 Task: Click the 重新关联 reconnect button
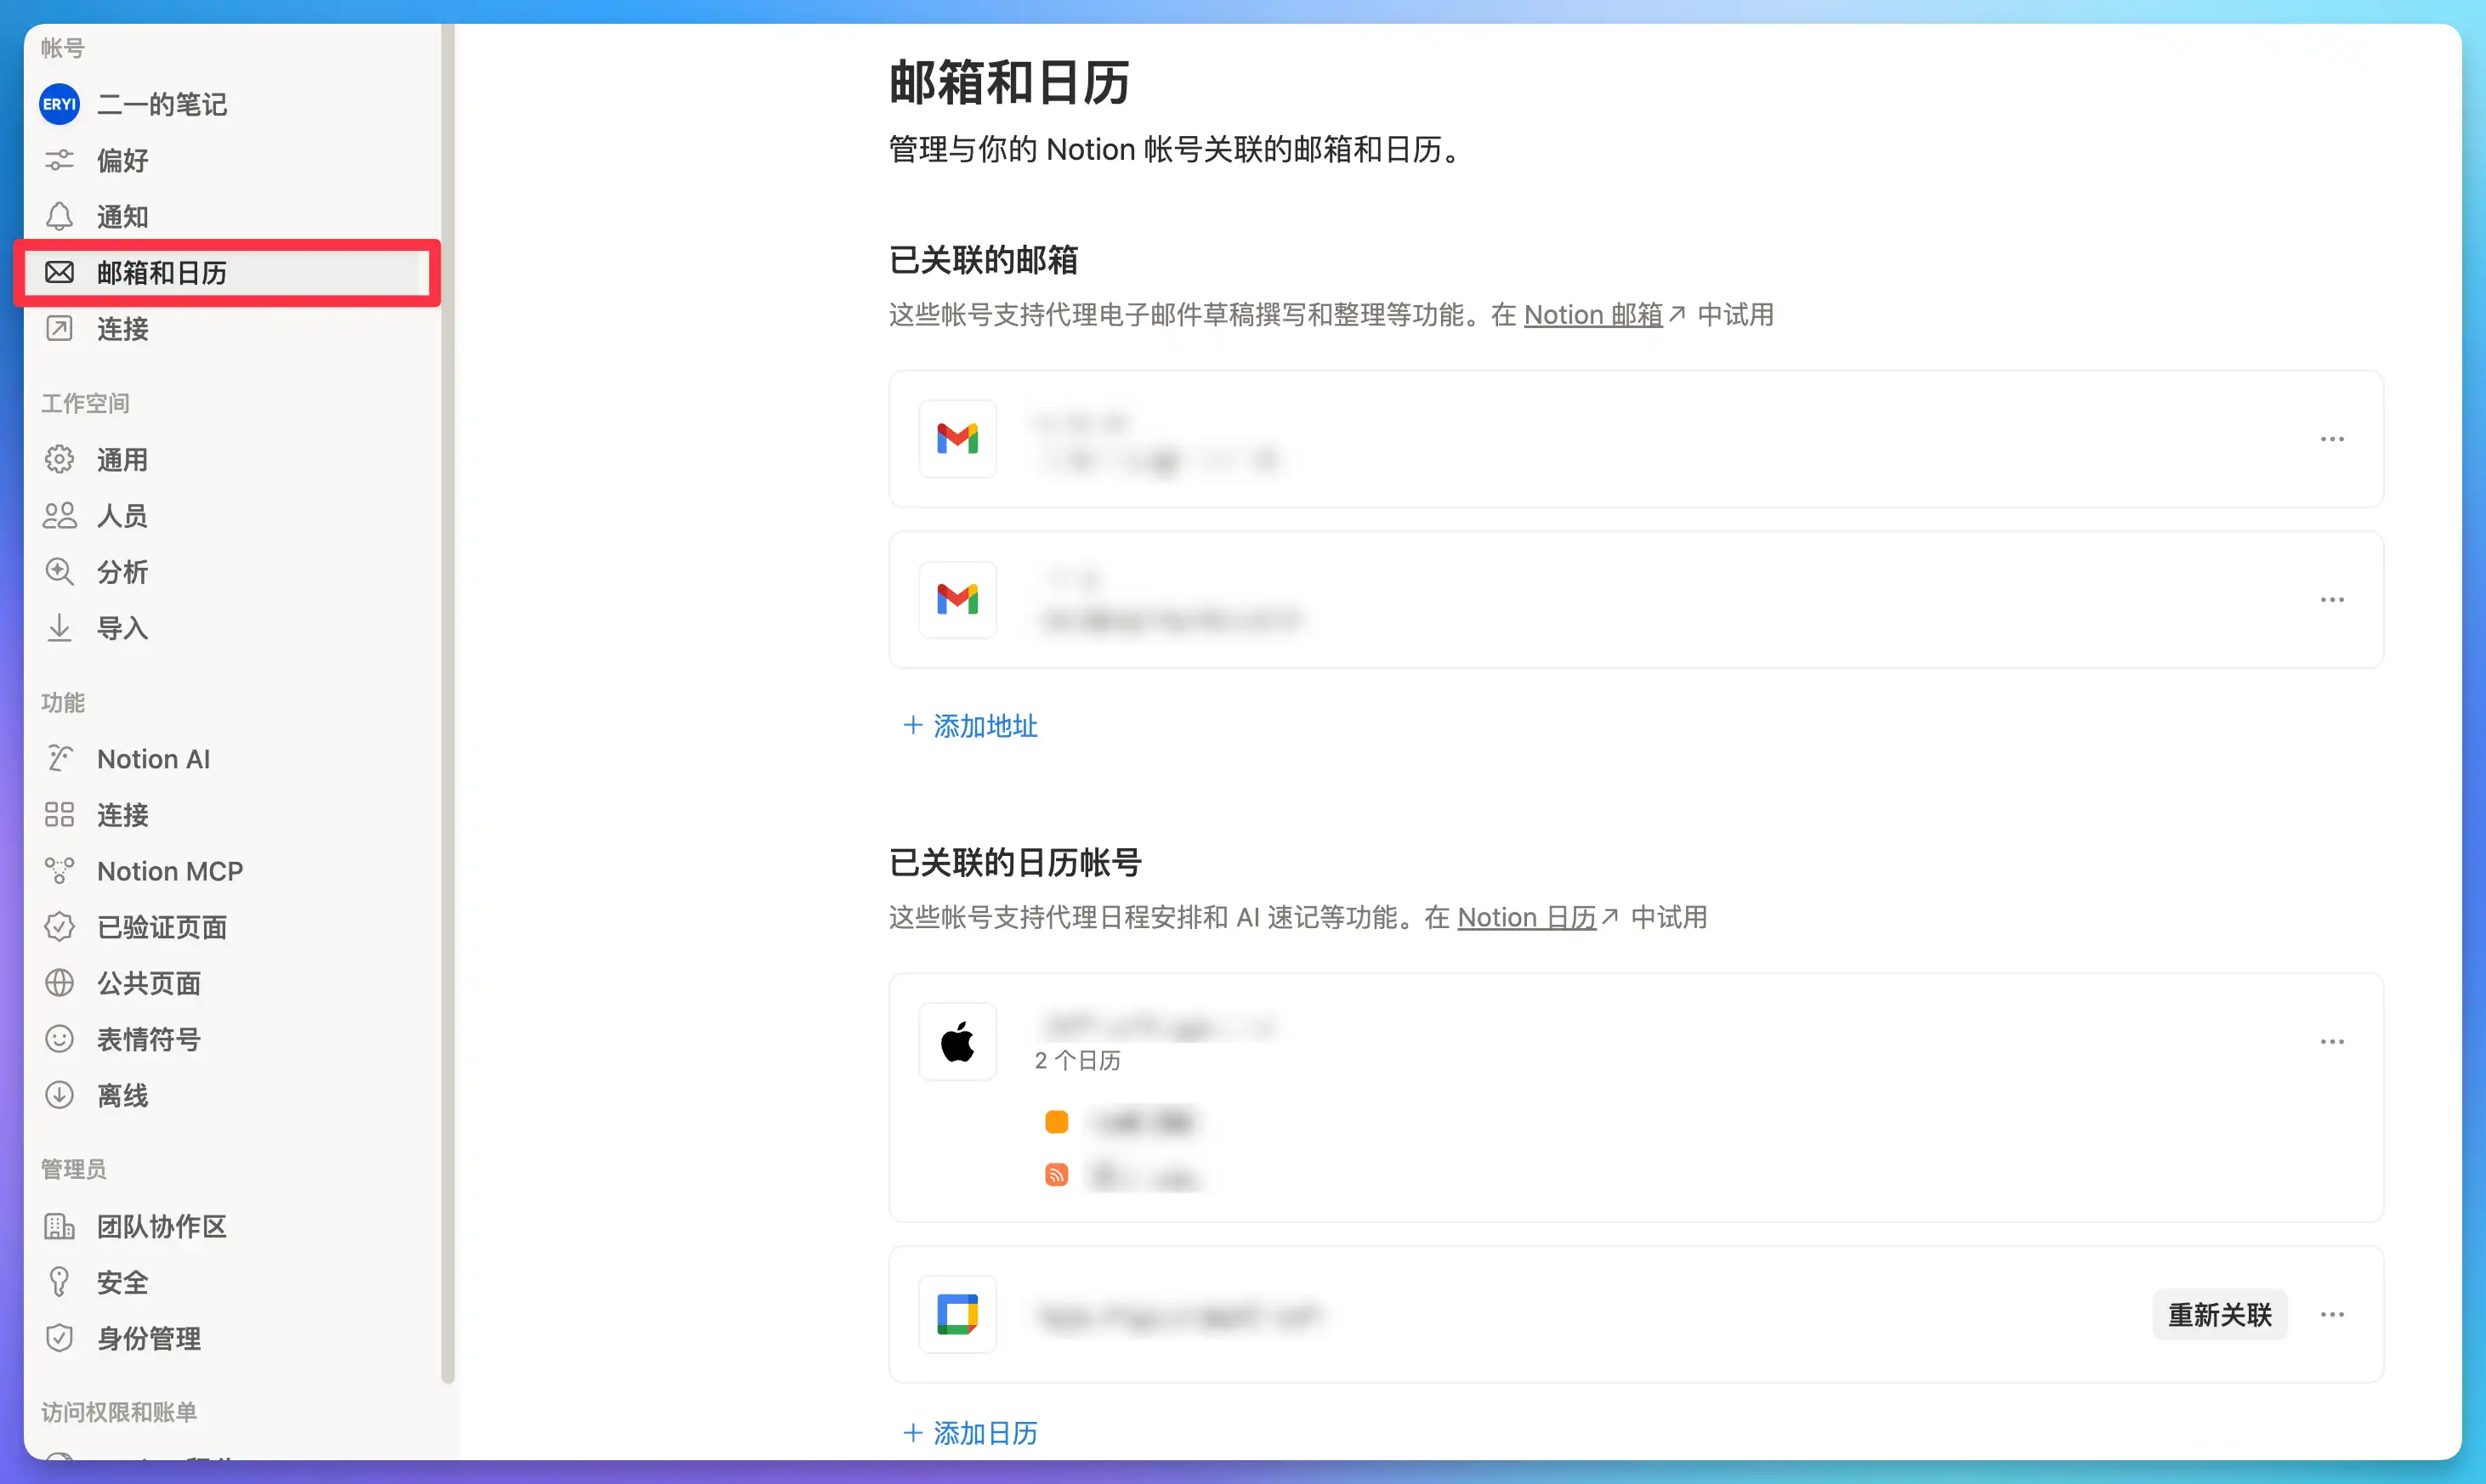(2219, 1314)
